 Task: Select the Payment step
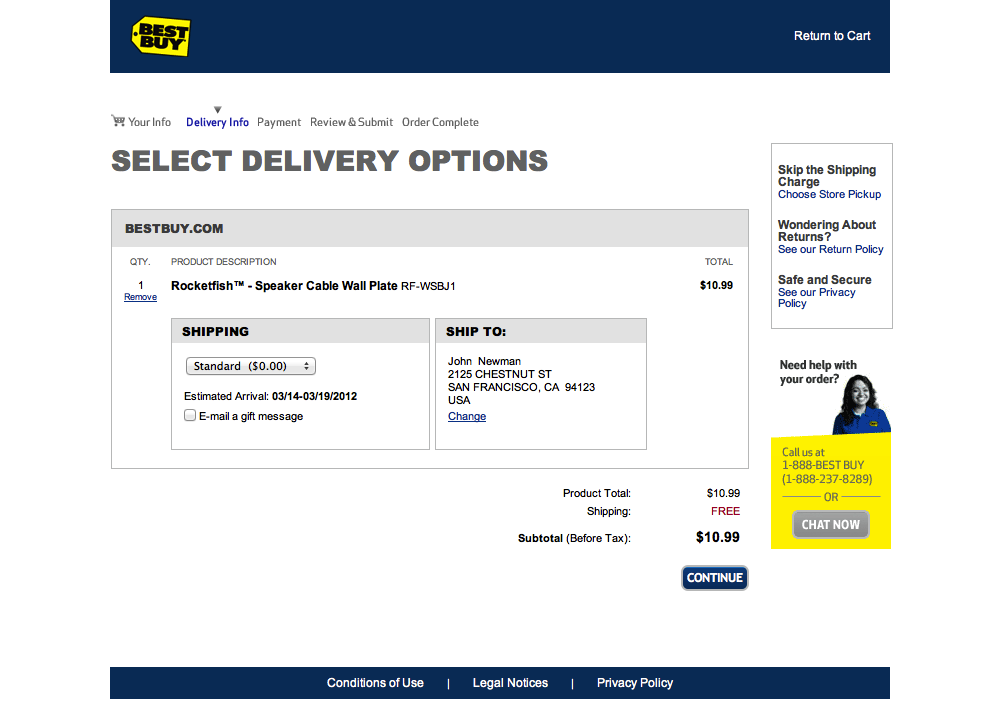(x=279, y=122)
